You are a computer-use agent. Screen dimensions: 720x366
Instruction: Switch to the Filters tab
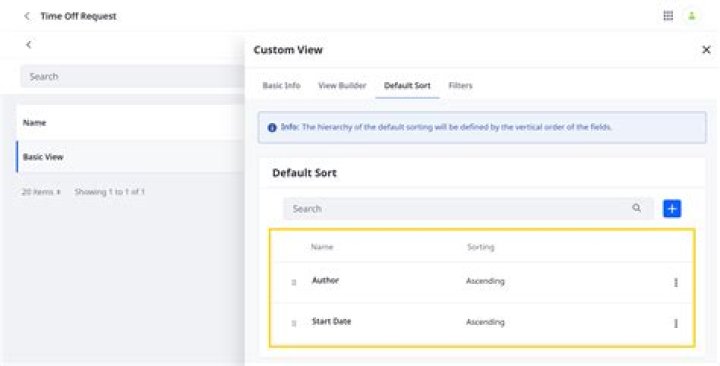pyautogui.click(x=461, y=85)
